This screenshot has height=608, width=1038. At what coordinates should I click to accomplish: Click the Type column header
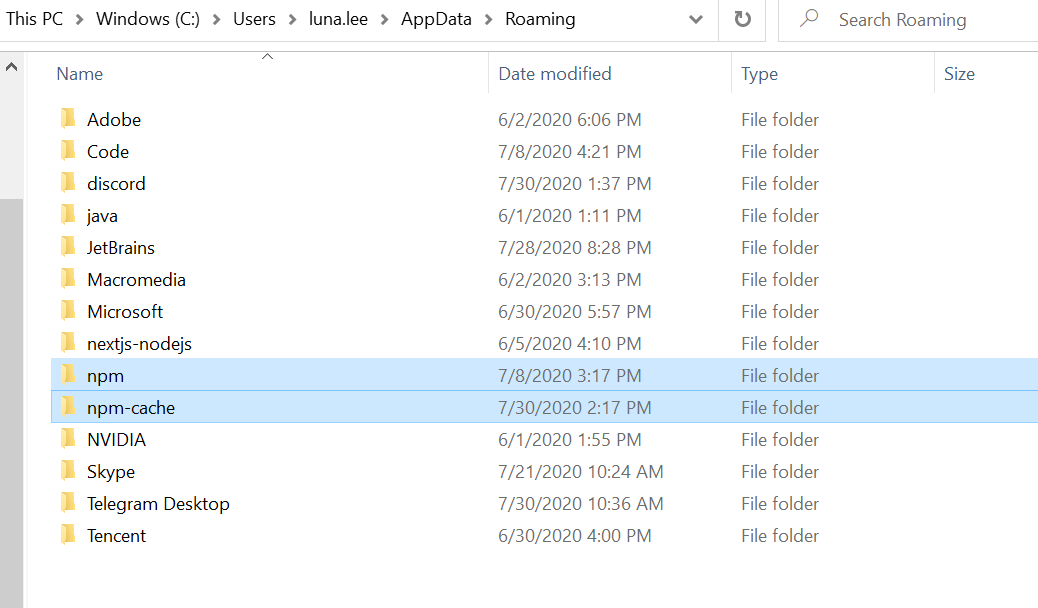point(760,74)
